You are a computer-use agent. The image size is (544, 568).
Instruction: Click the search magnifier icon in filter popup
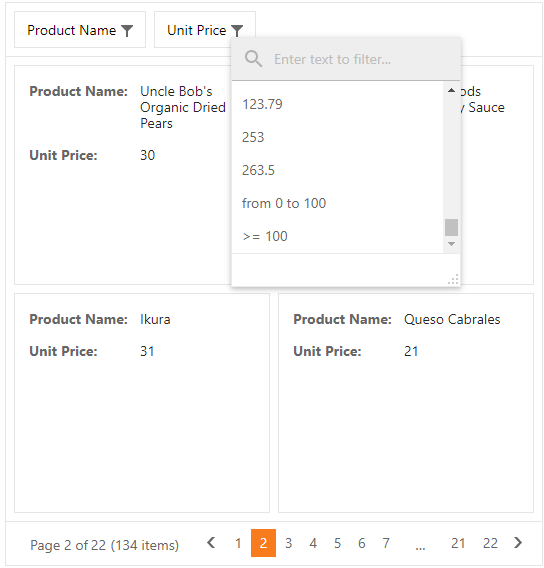[x=253, y=59]
